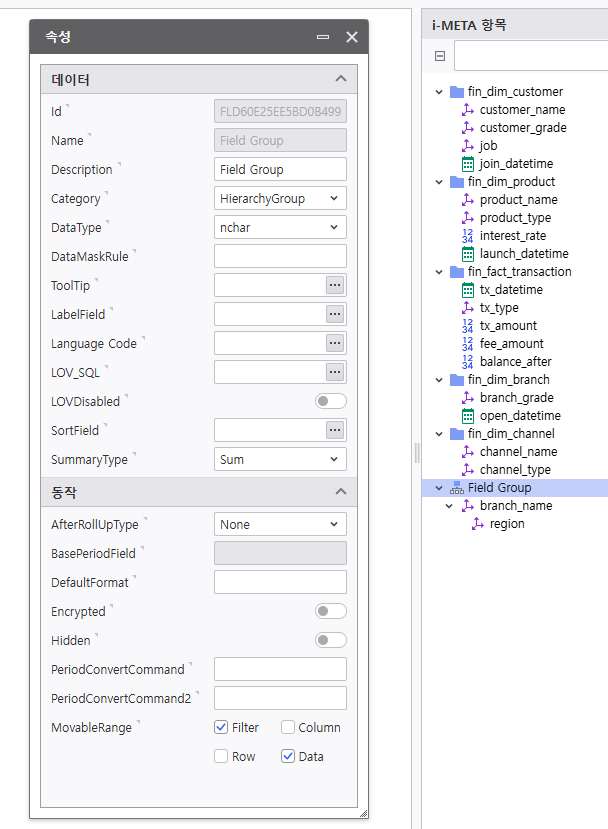The width and height of the screenshot is (608, 829).
Task: Close the 속성 properties dialog
Action: click(352, 37)
